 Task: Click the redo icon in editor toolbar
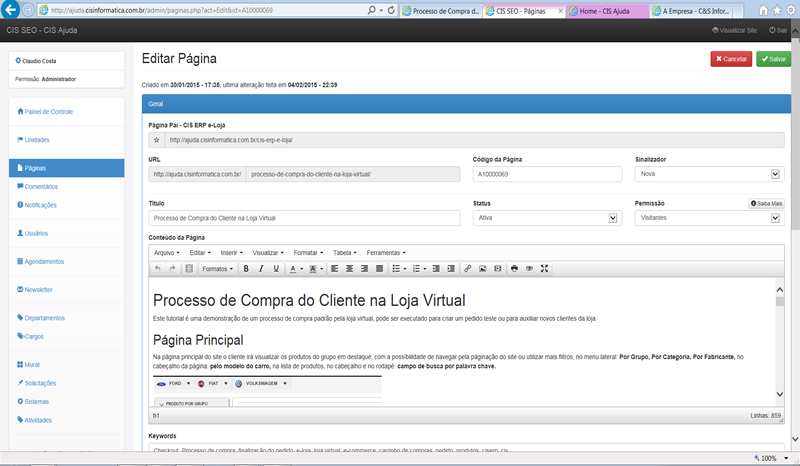[x=172, y=268]
